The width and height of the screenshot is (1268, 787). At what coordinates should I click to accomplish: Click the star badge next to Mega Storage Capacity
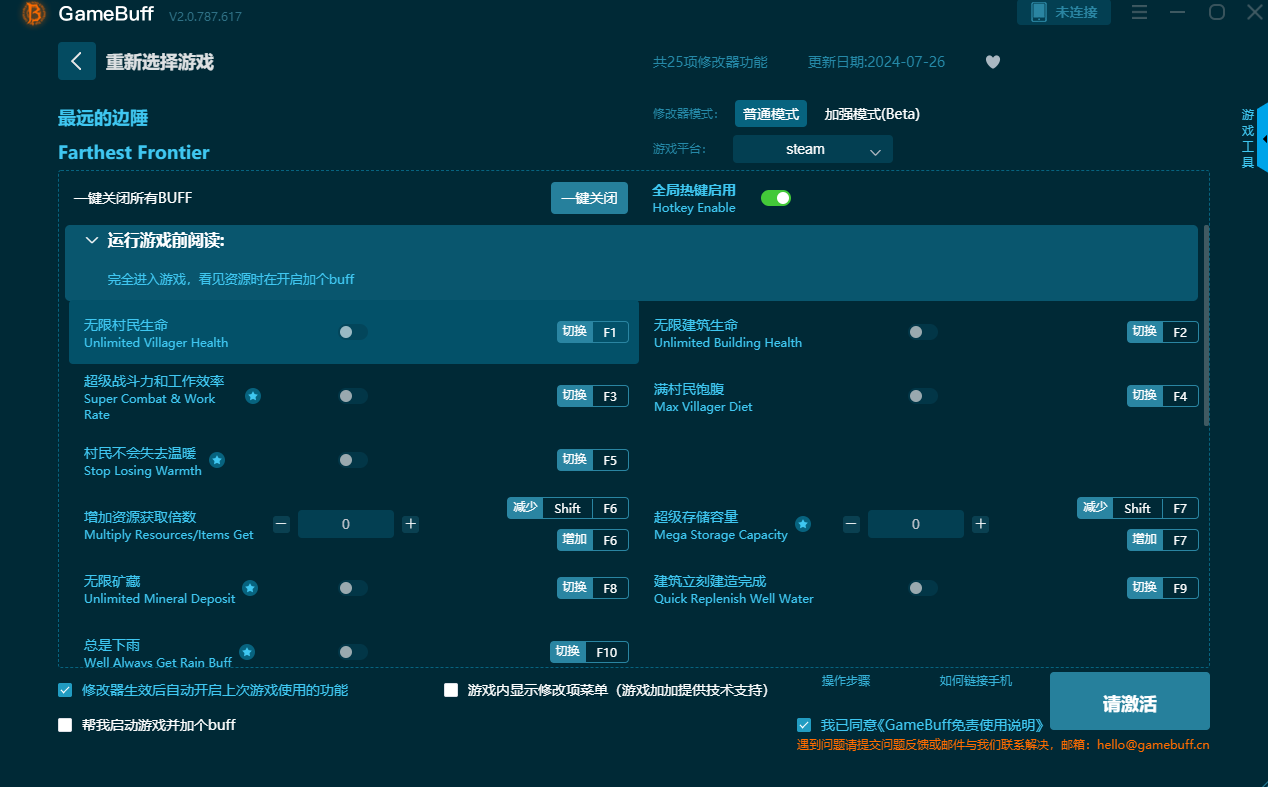point(803,524)
